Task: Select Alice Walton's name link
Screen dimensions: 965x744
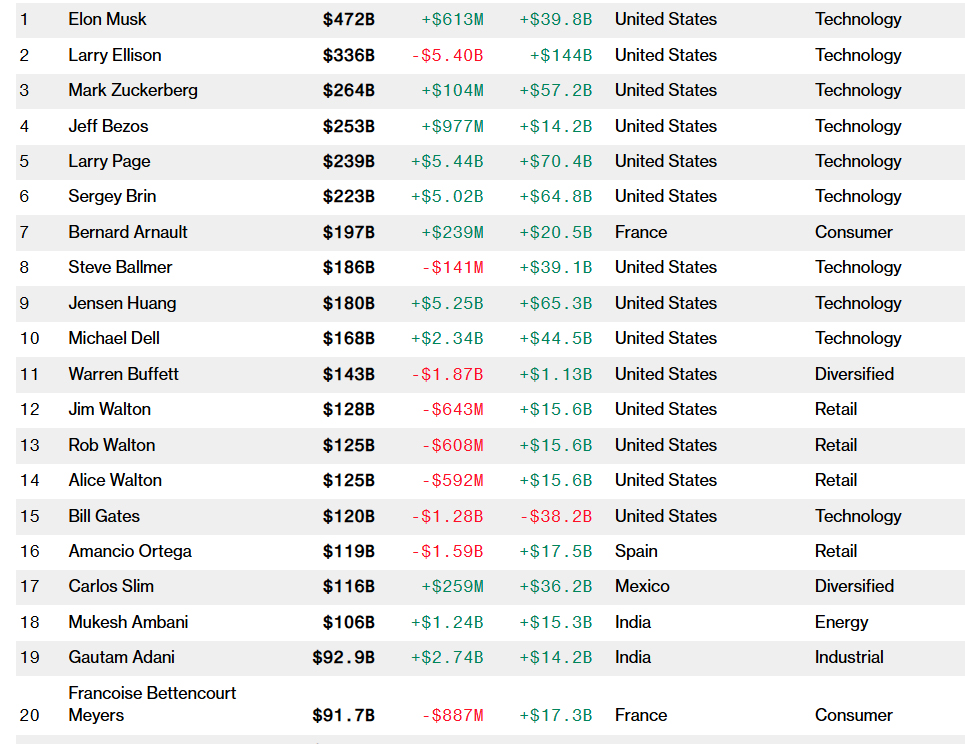Action: click(x=115, y=480)
